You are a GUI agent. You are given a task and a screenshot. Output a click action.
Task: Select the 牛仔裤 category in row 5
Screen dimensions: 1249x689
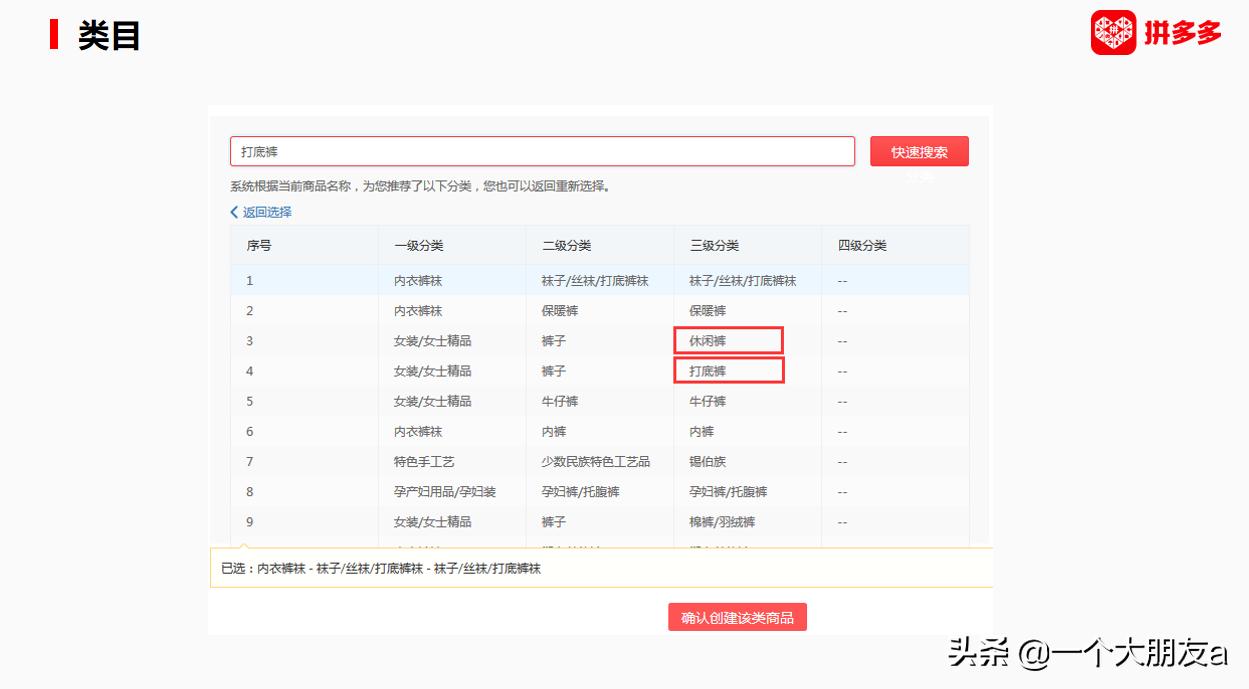point(707,401)
